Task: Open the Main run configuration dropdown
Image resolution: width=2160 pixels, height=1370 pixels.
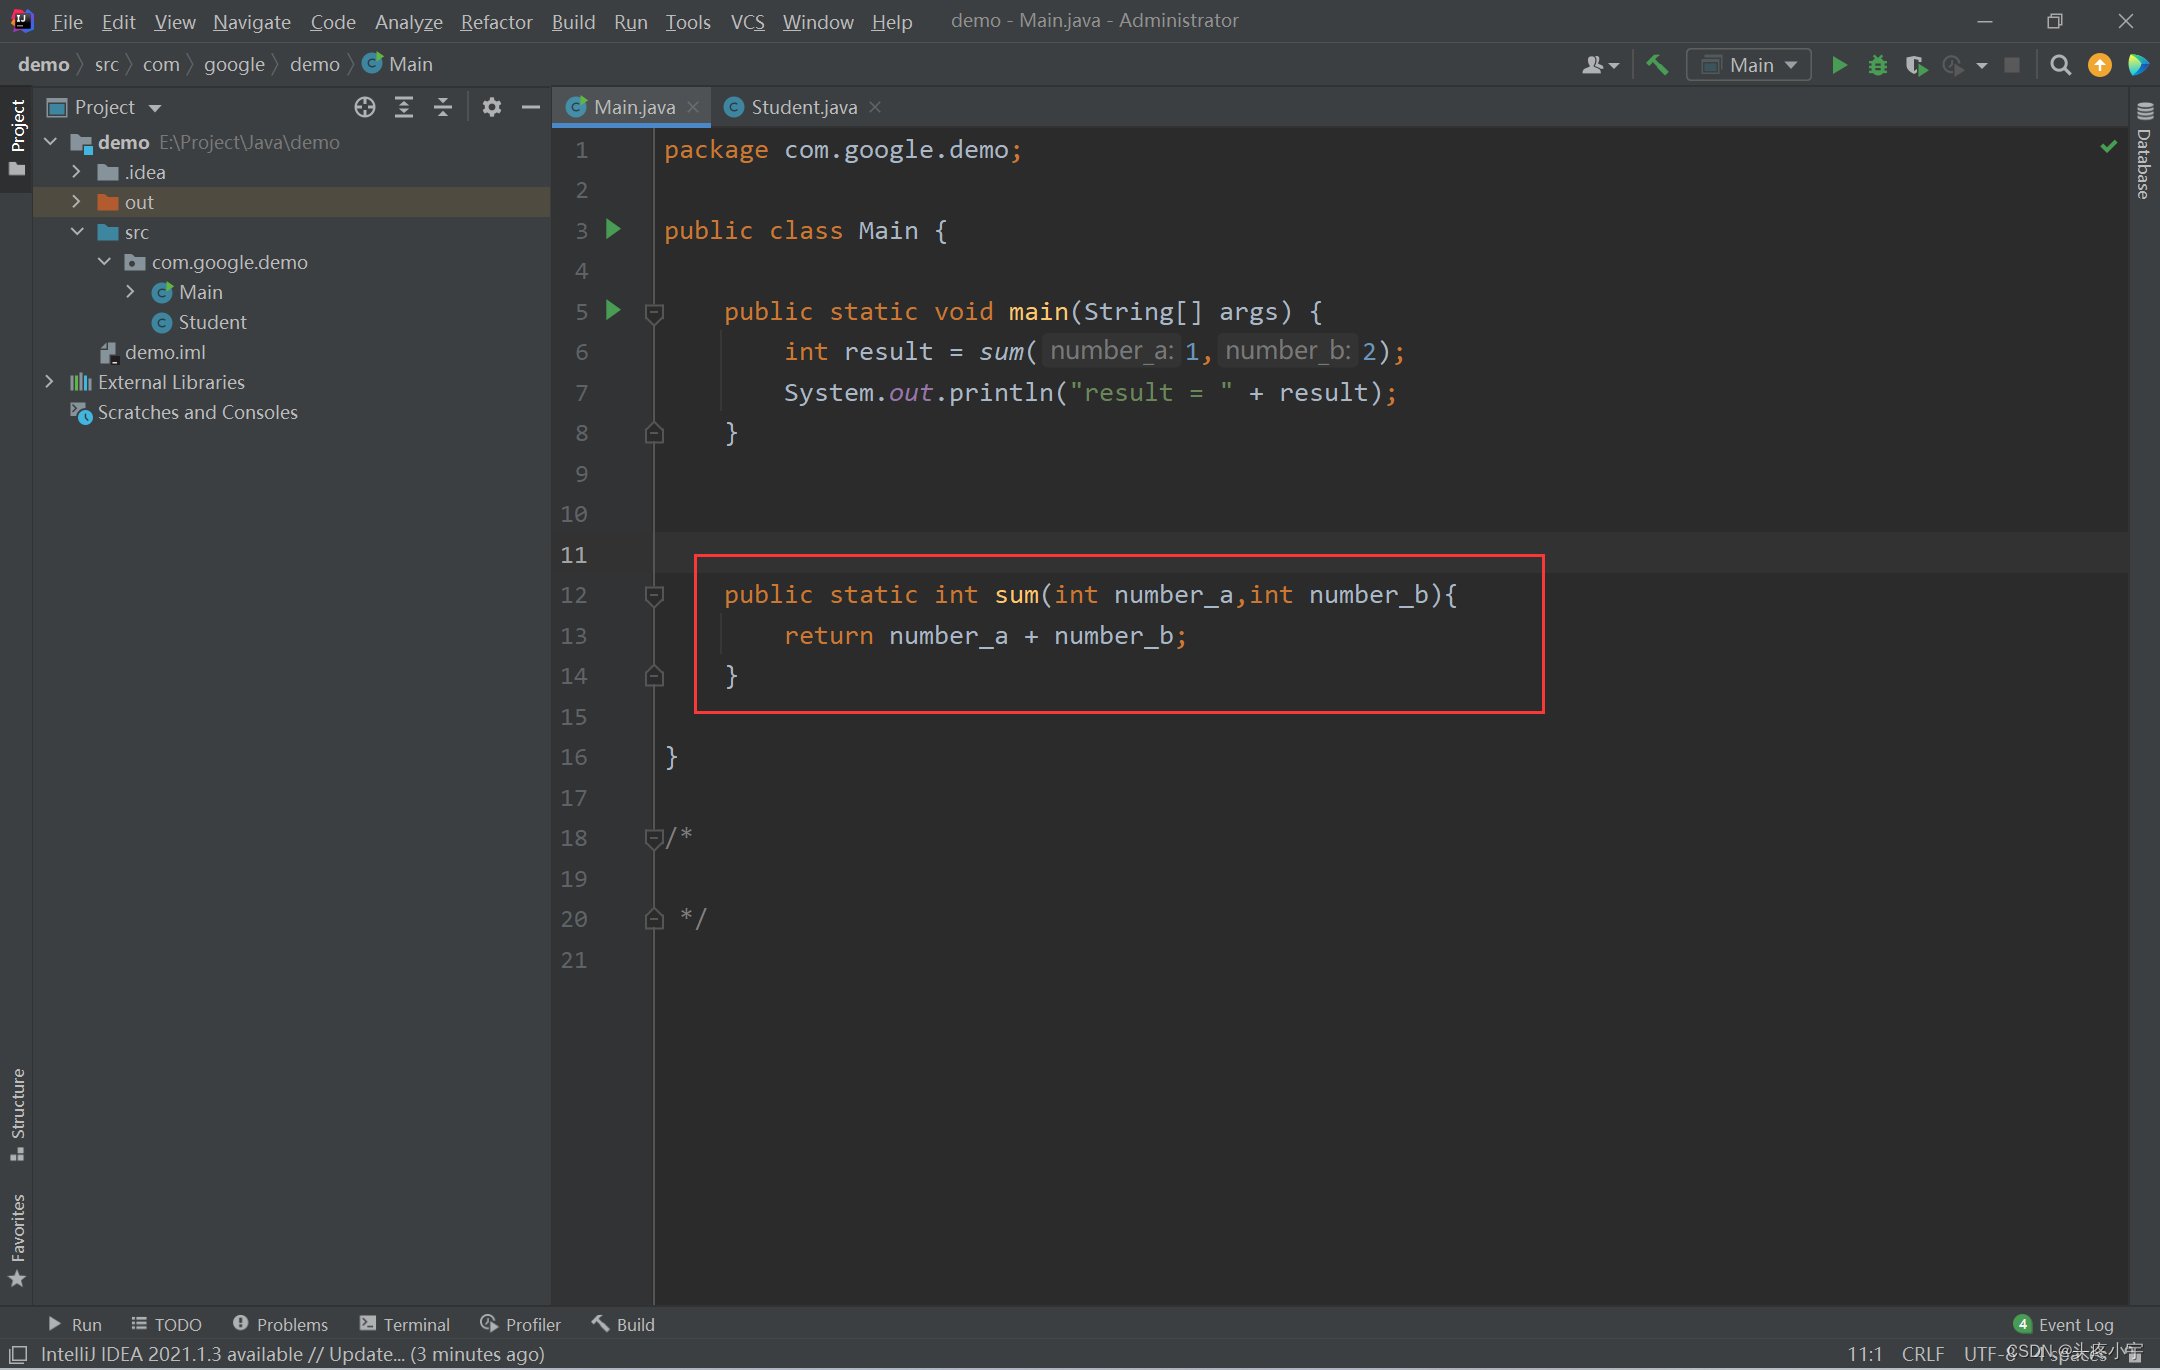Action: point(1749,65)
